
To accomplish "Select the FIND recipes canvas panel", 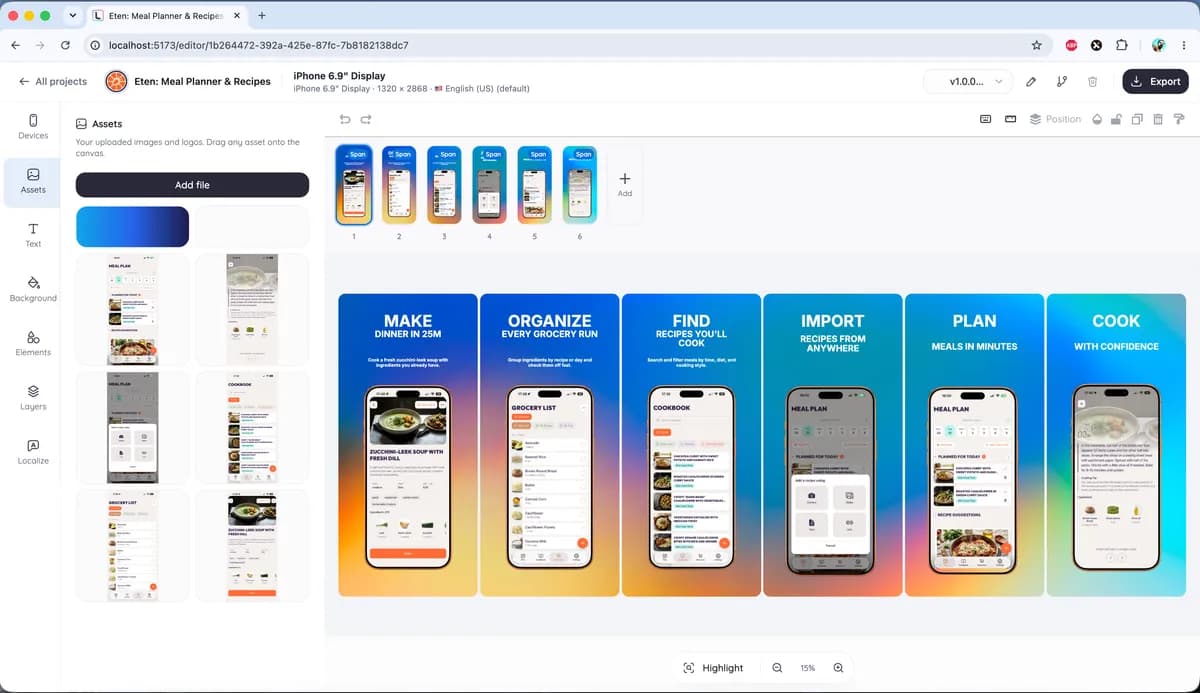I will click(691, 445).
